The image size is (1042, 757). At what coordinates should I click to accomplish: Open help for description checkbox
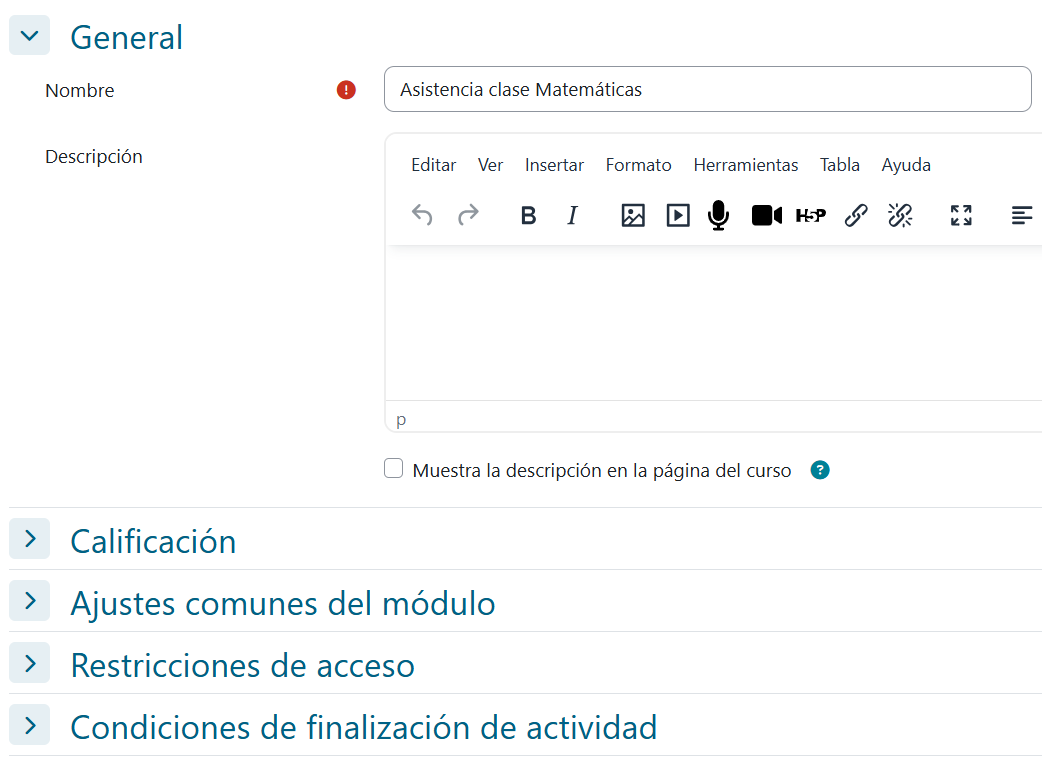[x=820, y=470]
